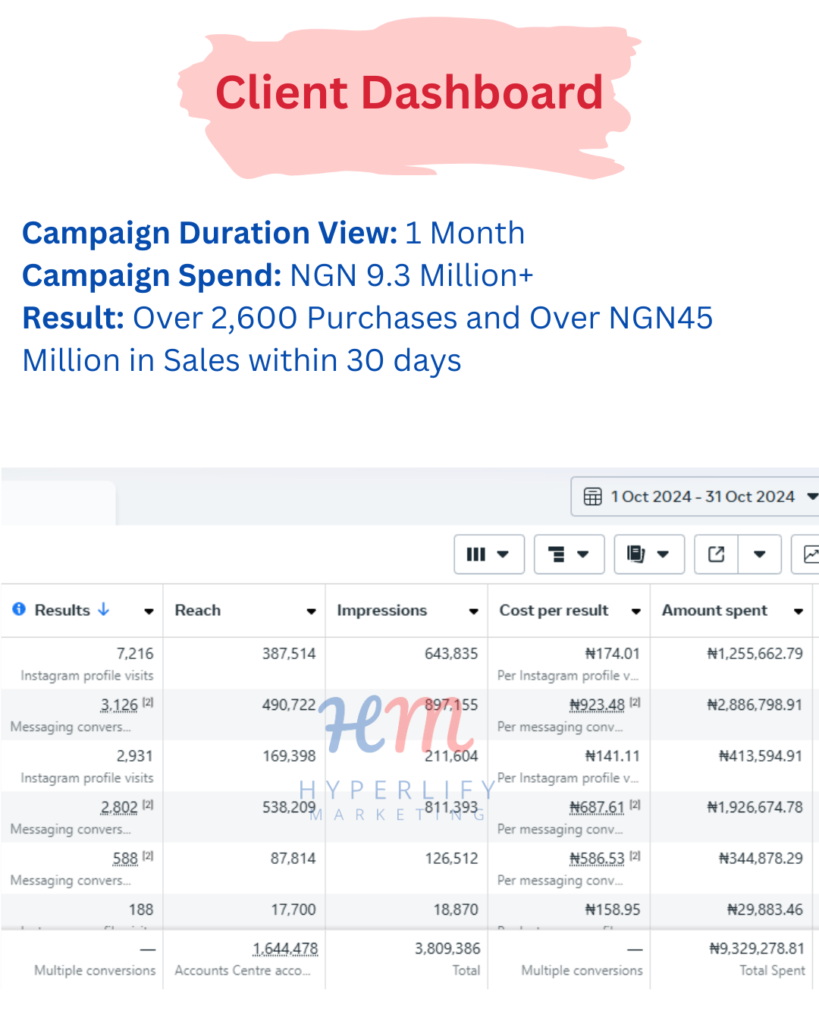
Task: Open the export options dropdown arrow
Action: coord(760,554)
